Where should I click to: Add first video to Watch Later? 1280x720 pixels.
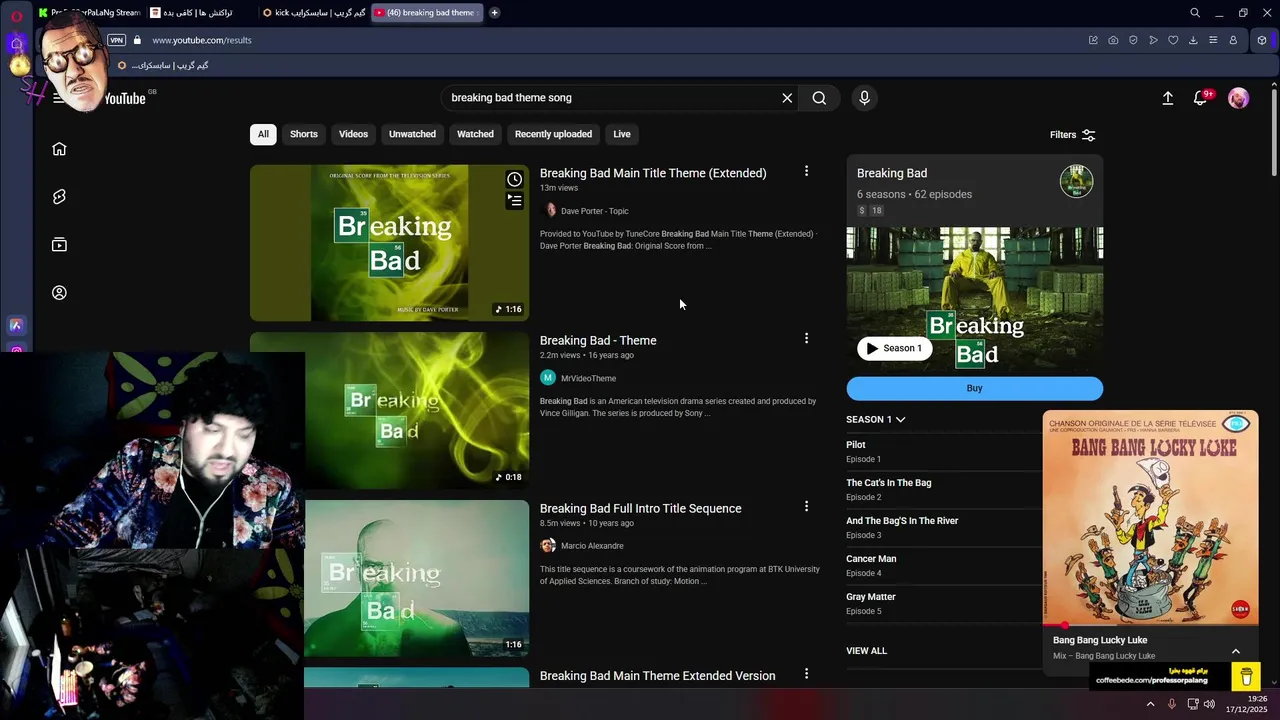514,179
